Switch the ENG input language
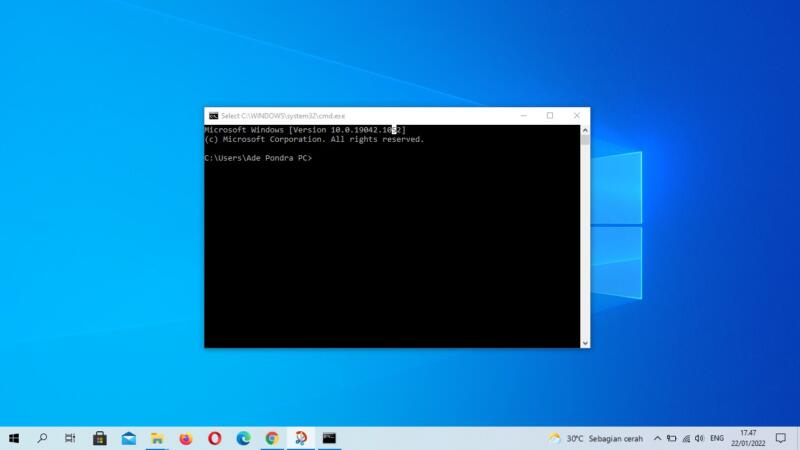The height and width of the screenshot is (450, 800). point(717,438)
